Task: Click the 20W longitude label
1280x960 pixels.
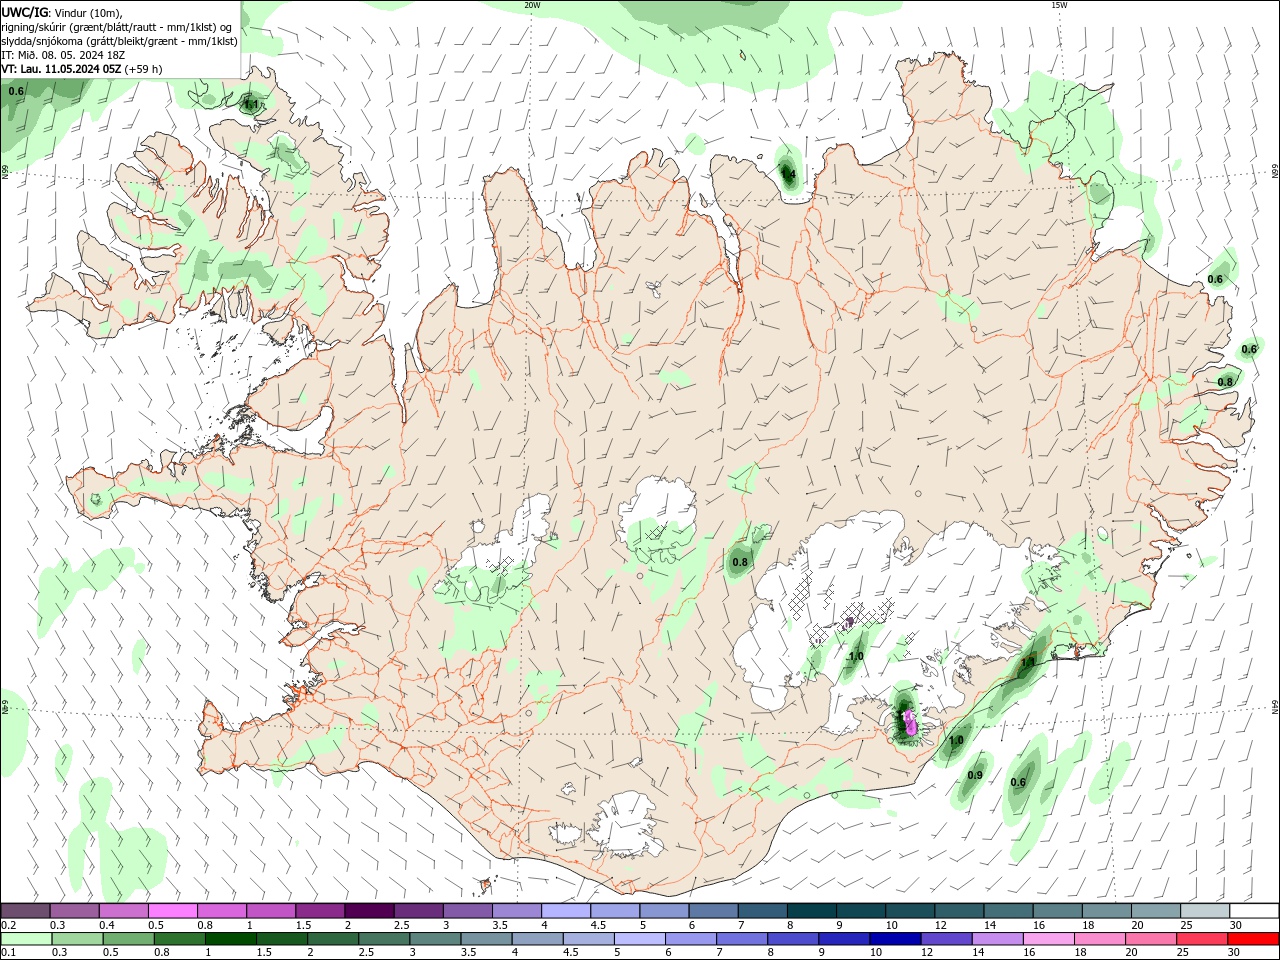Action: [x=532, y=5]
